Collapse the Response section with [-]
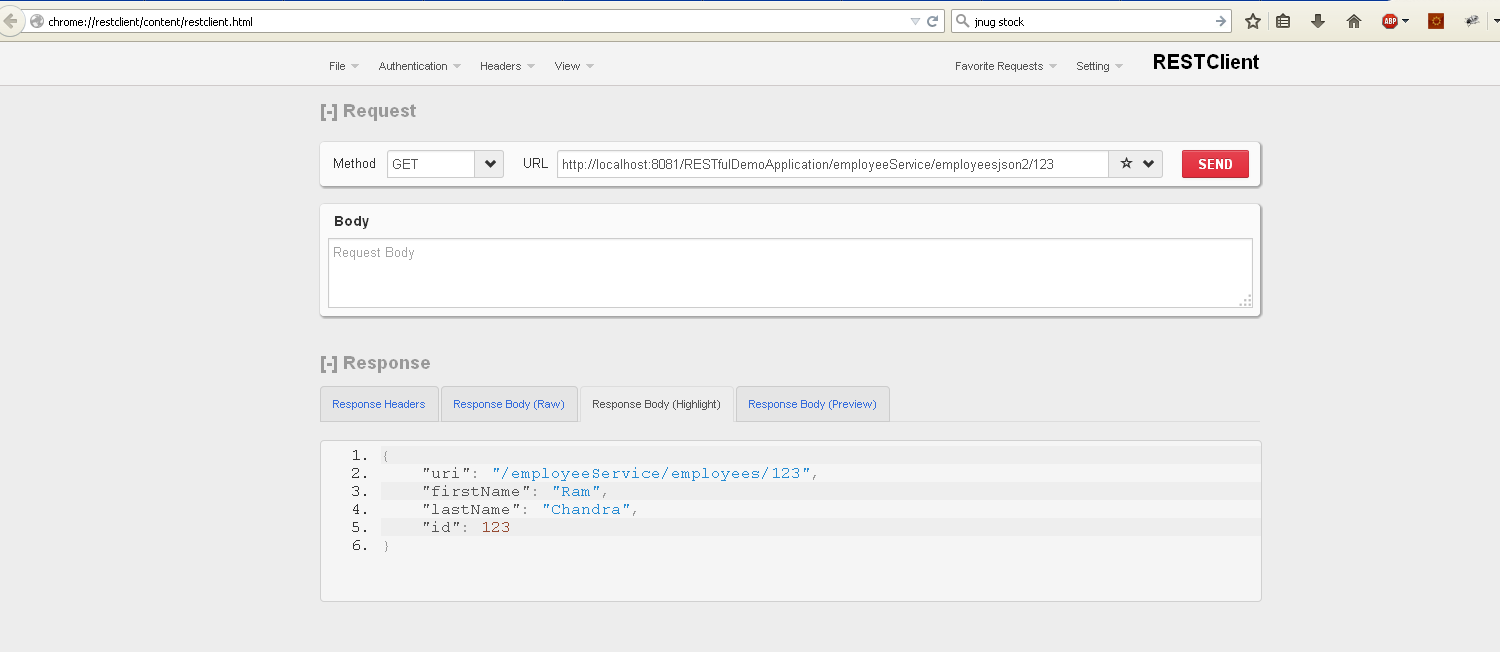 (x=329, y=363)
